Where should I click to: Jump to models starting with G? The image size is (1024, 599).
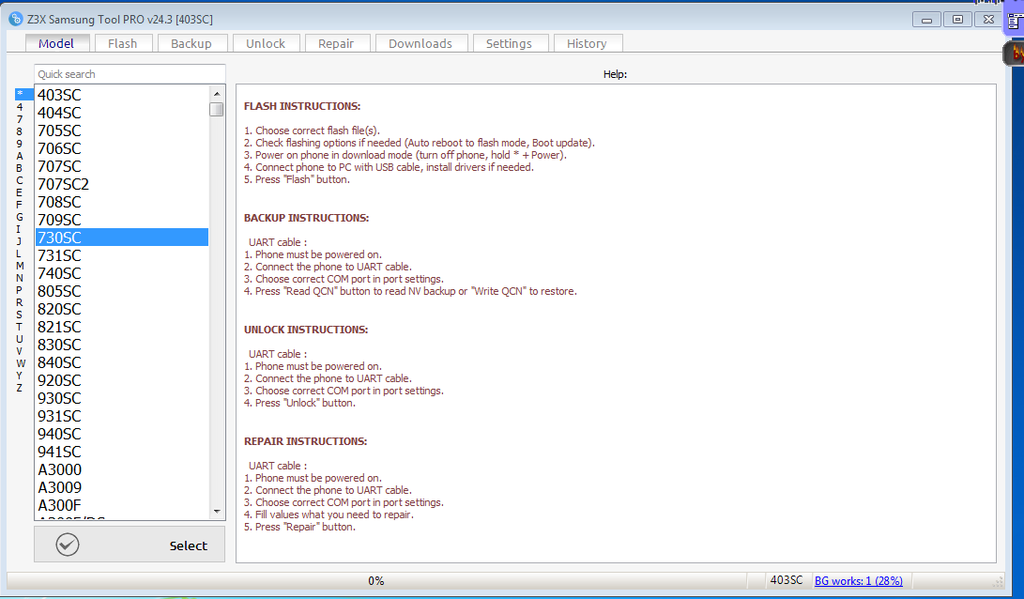pyautogui.click(x=20, y=217)
